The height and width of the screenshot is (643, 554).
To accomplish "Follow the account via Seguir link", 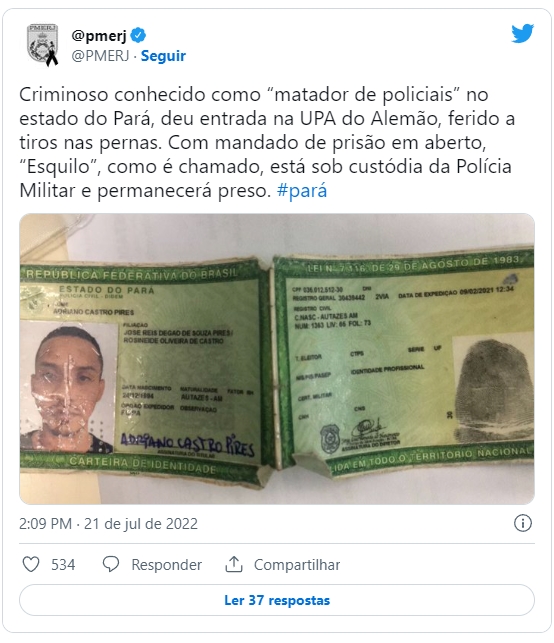I will coord(163,56).
